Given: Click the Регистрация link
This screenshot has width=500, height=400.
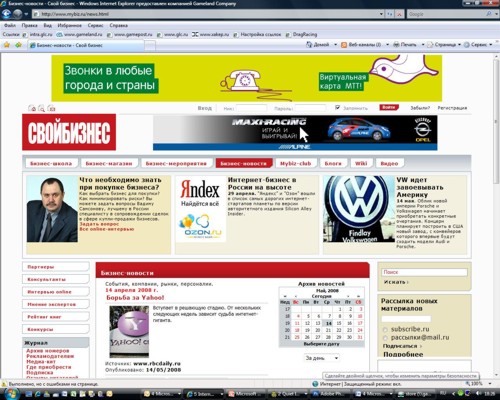Looking at the screenshot, I should click(452, 108).
